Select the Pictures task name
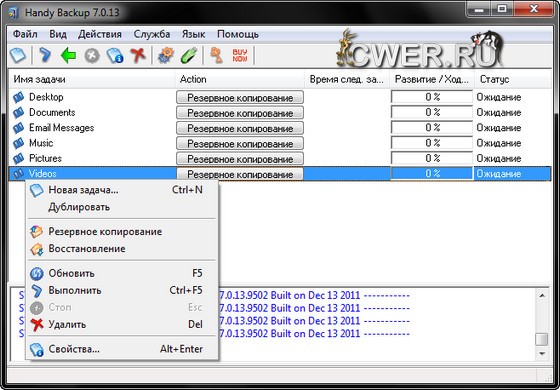Viewport: 560px width, 390px height. tap(45, 159)
